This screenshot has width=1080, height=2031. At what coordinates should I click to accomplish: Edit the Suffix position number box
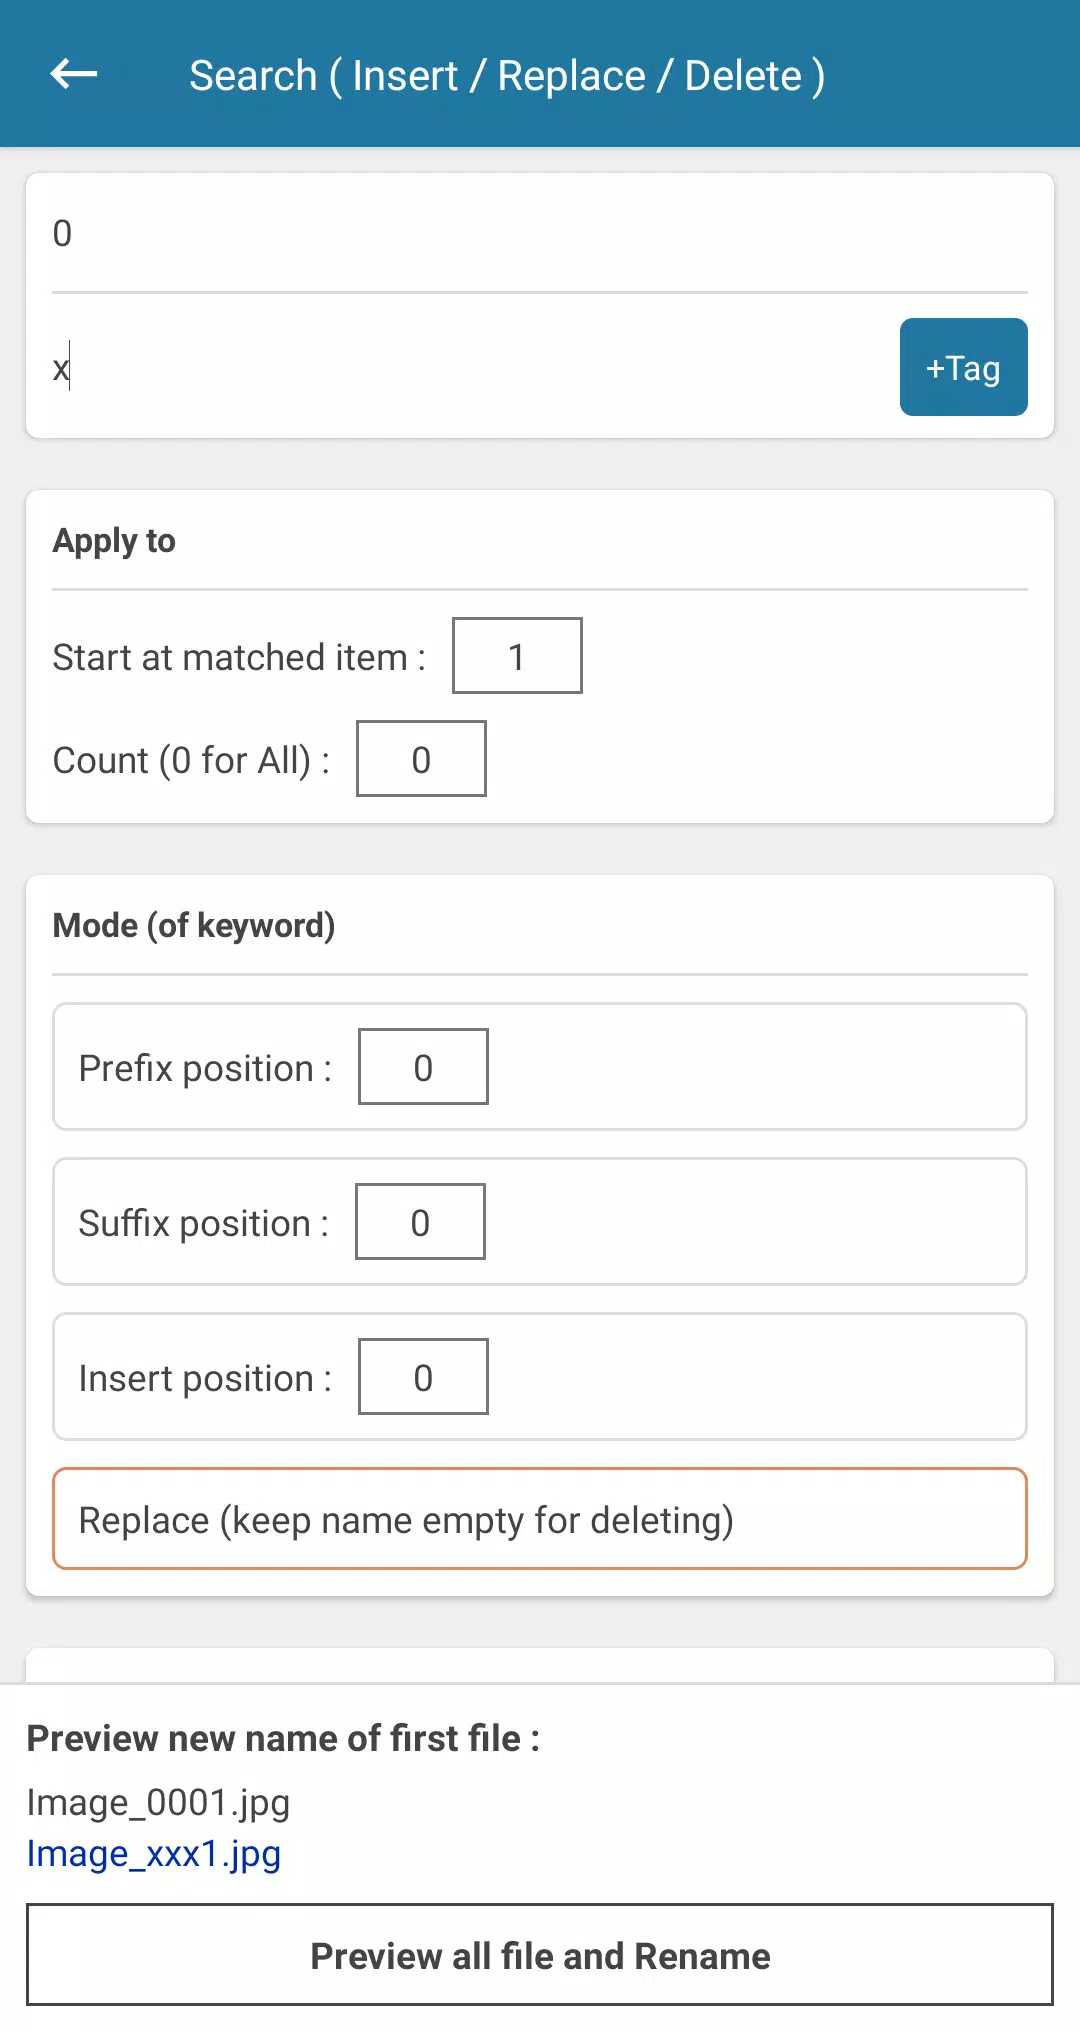[420, 1222]
